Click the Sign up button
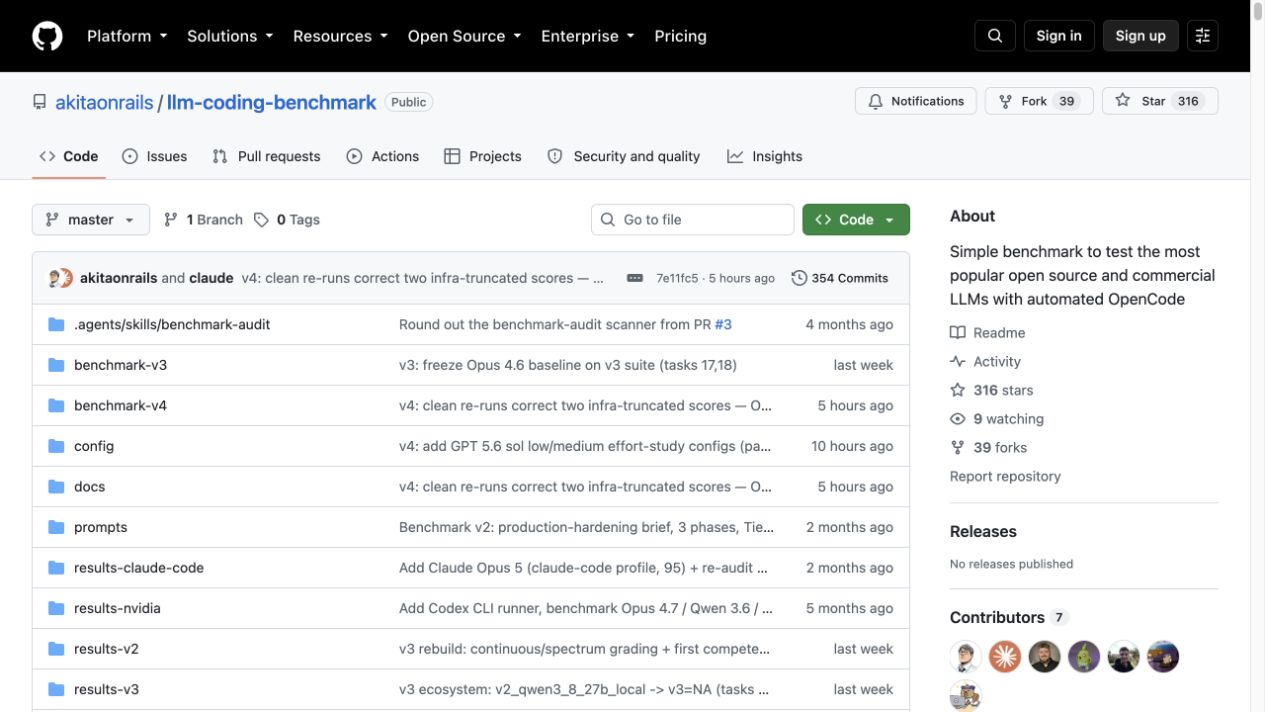 click(x=1141, y=36)
